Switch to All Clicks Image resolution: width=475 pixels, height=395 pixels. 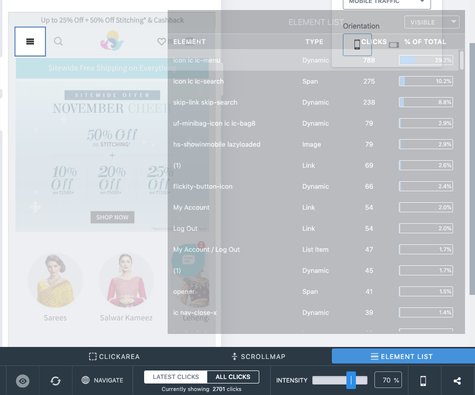(233, 377)
